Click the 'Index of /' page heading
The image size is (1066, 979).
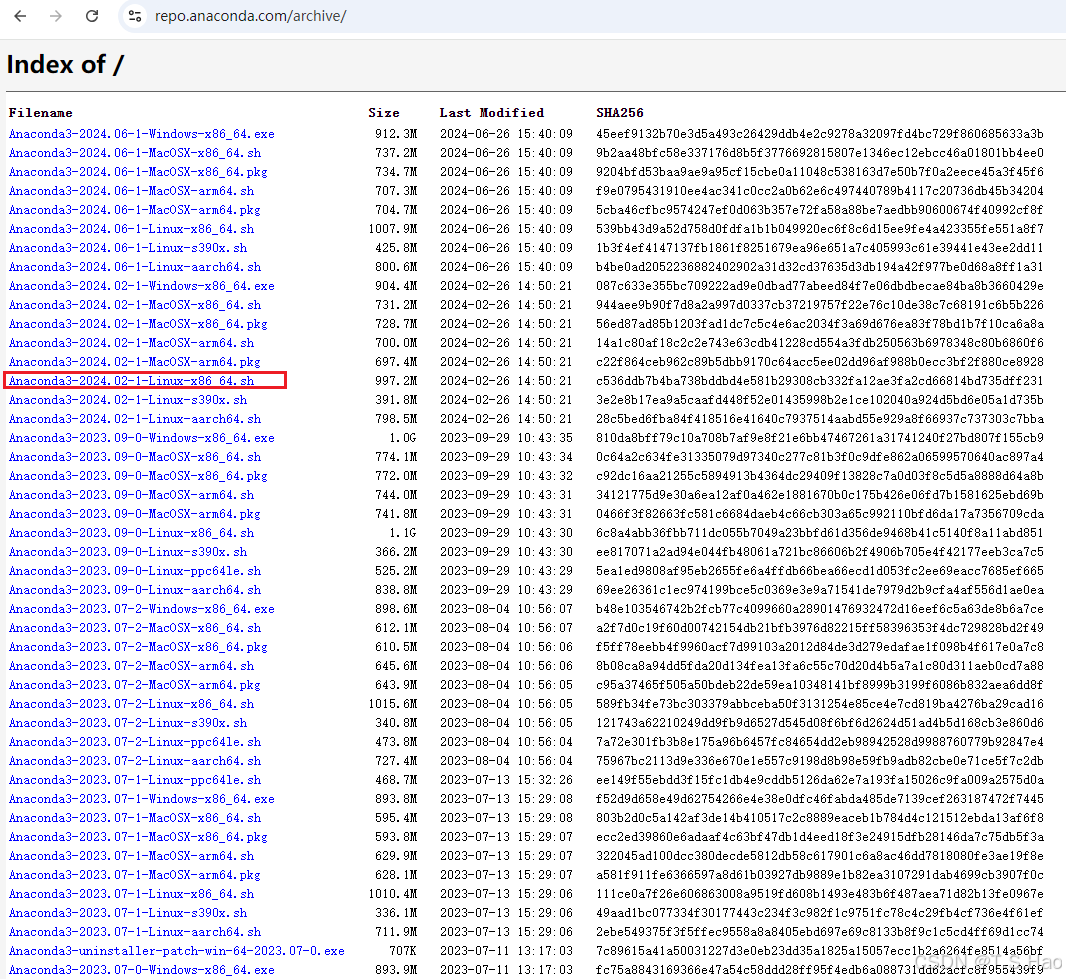[x=65, y=65]
